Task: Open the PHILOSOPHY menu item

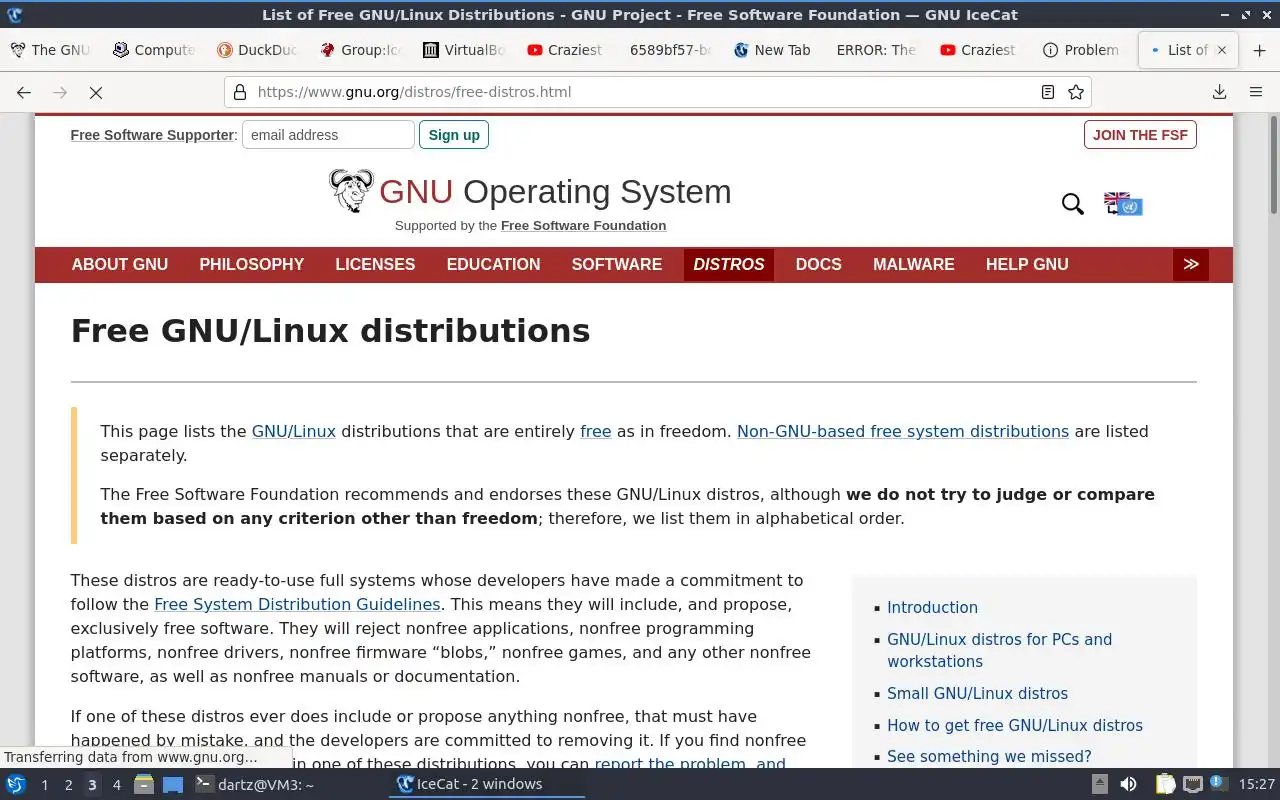Action: [252, 264]
